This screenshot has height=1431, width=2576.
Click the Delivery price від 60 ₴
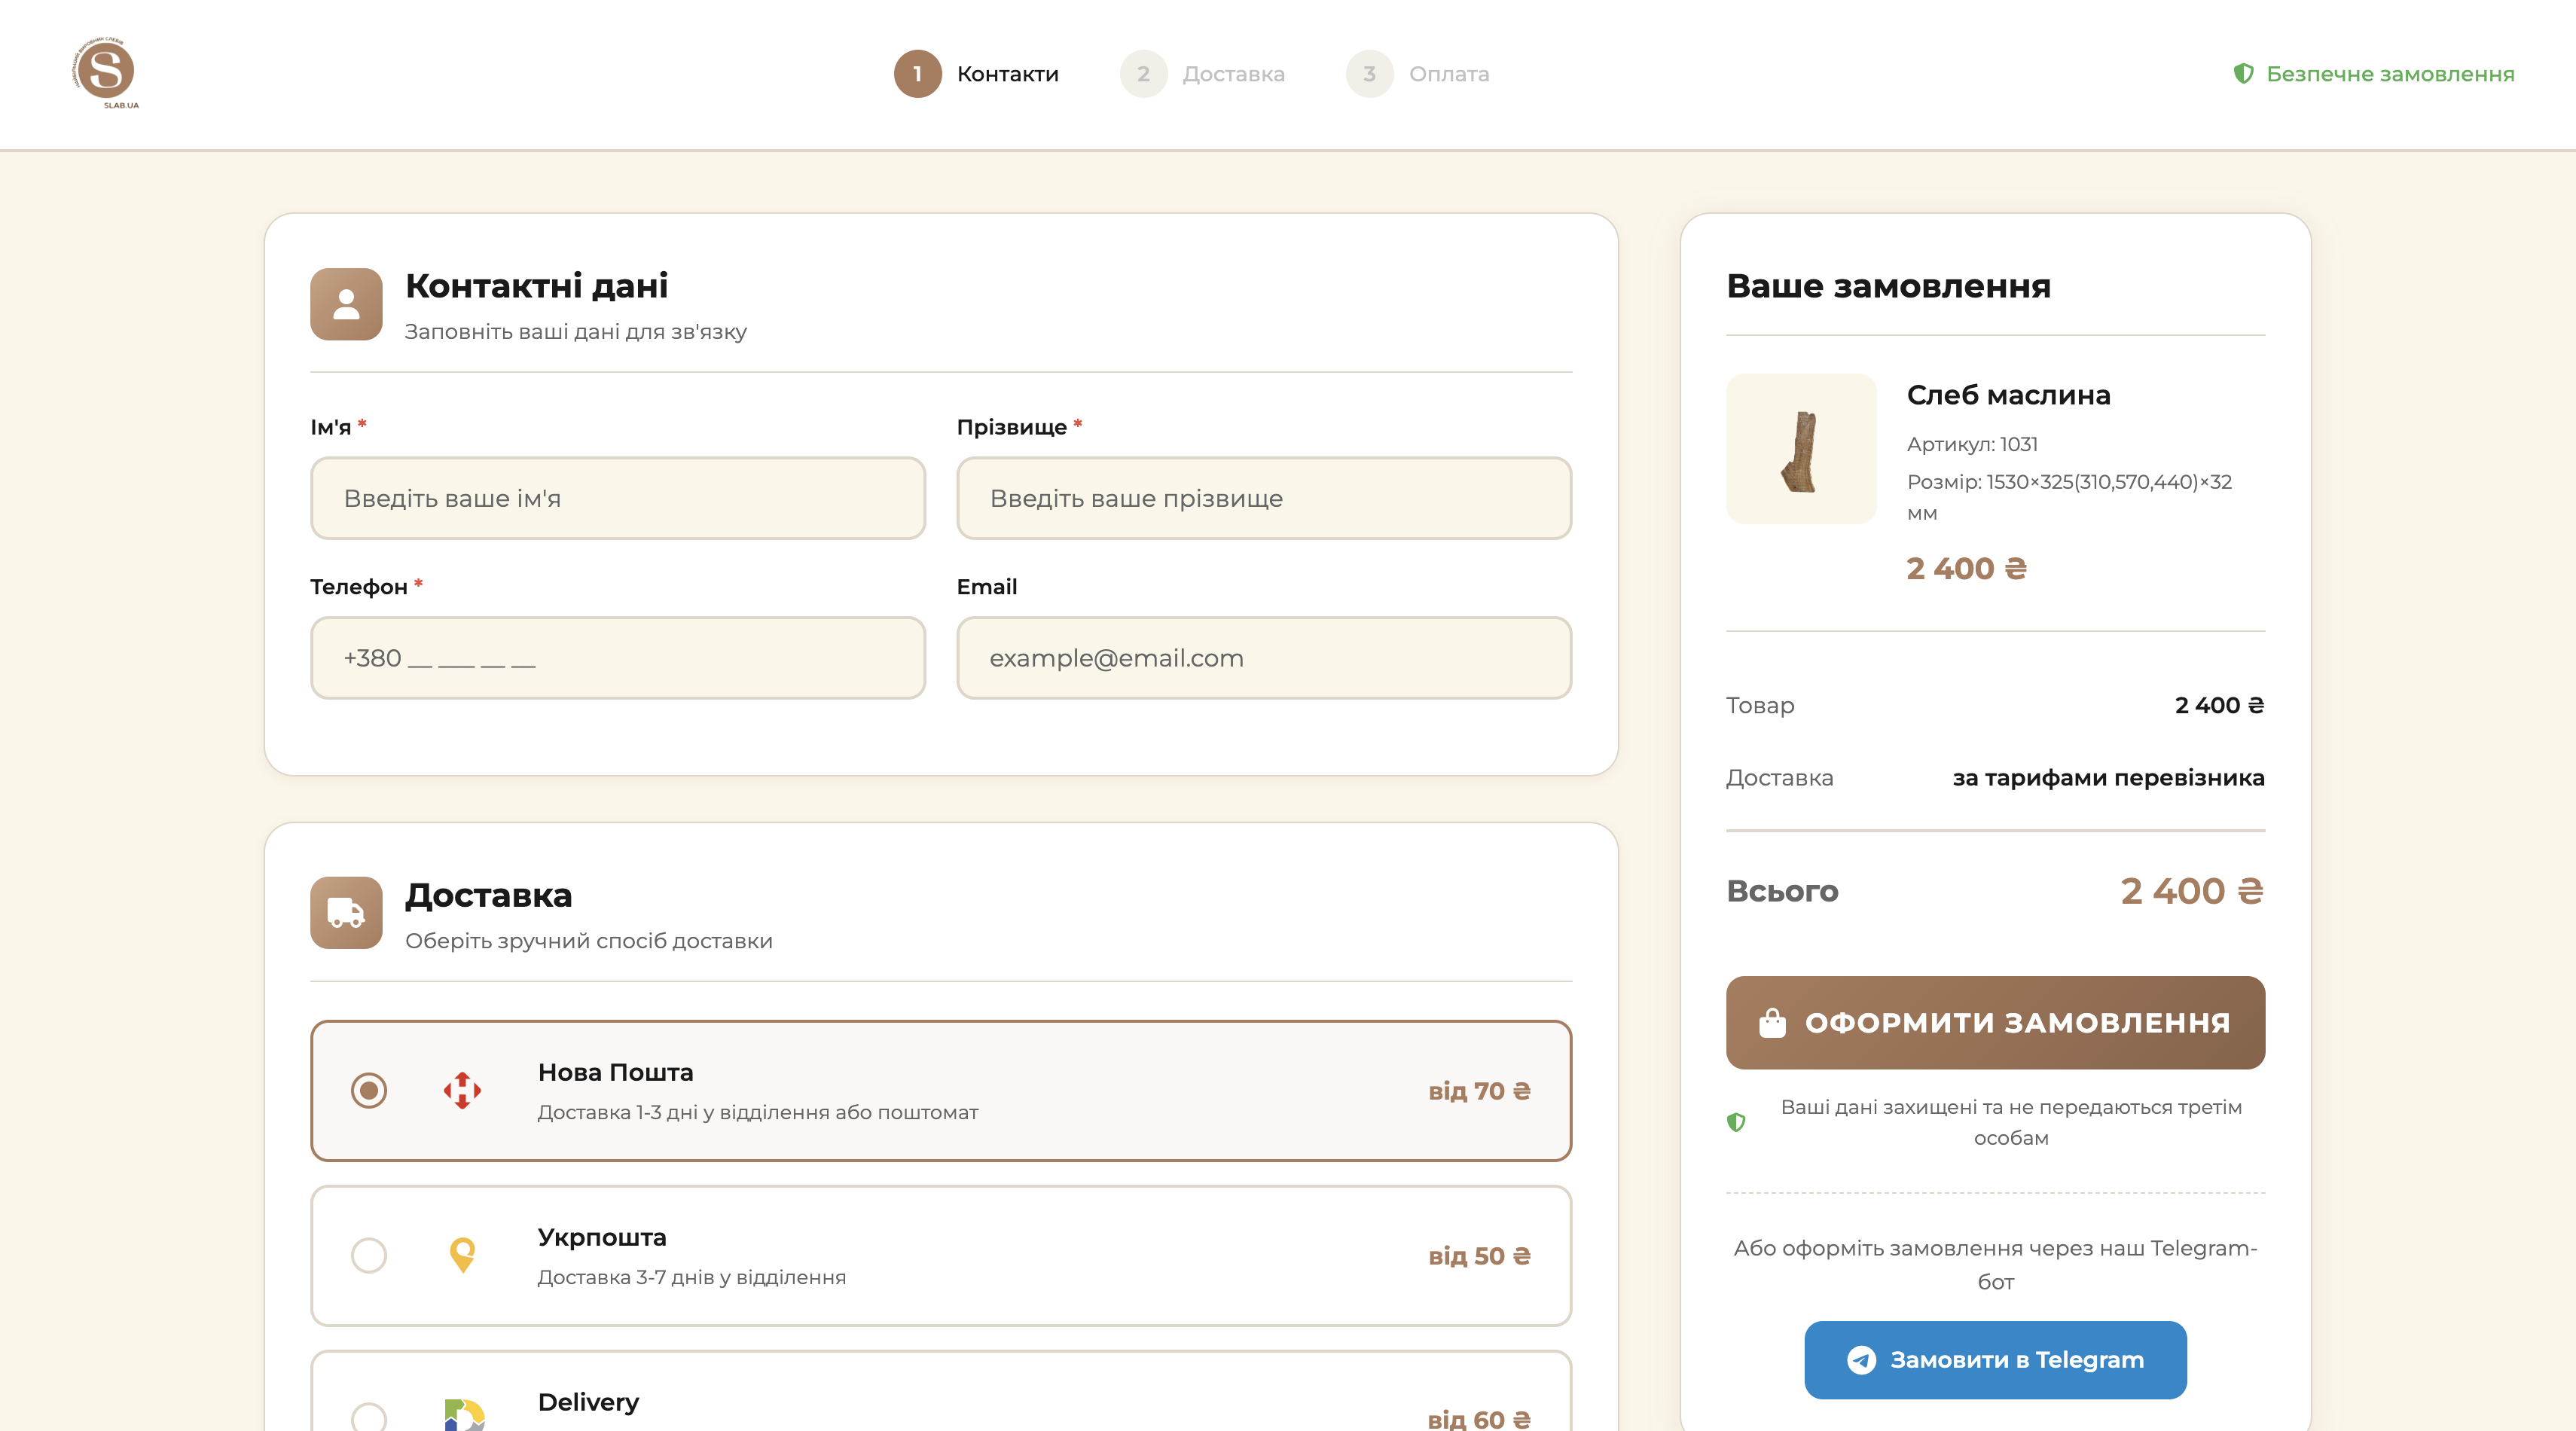coord(1479,1419)
